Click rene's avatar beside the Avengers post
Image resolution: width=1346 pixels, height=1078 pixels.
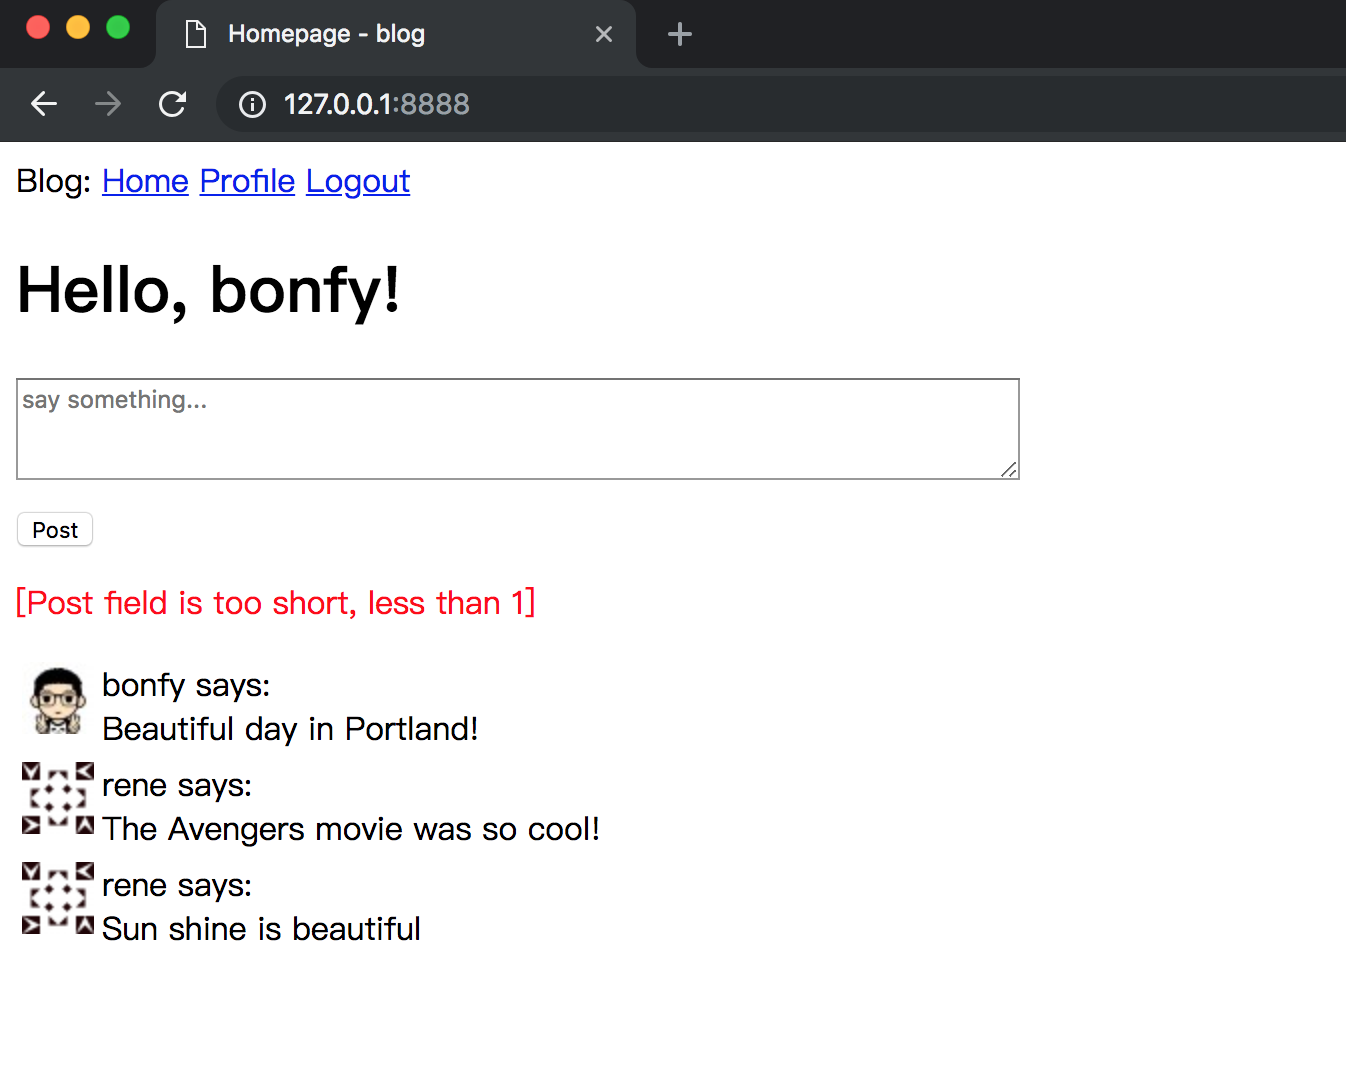point(58,798)
